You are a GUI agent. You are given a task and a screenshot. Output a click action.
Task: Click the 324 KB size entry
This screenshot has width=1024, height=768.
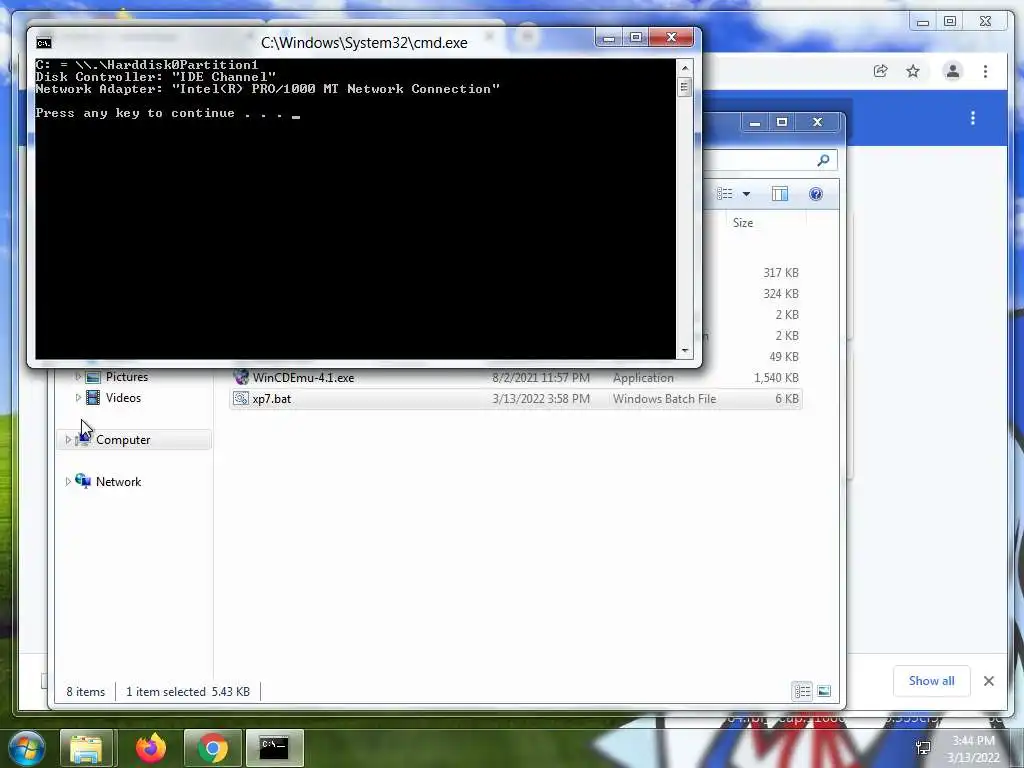tap(780, 294)
